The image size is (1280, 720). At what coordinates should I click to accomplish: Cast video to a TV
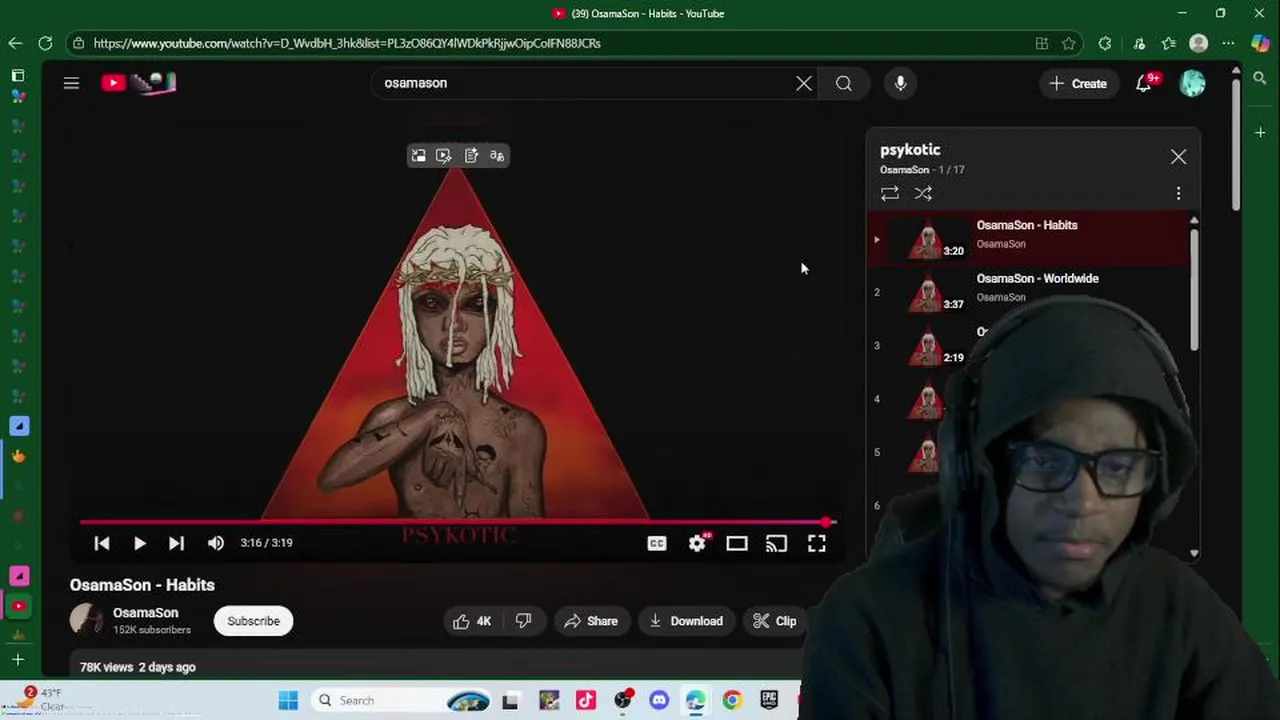(777, 543)
